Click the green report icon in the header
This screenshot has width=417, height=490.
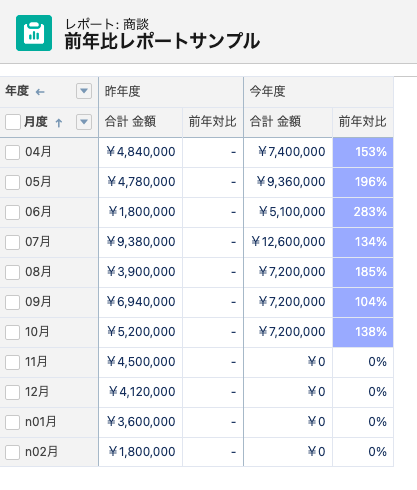click(34, 33)
